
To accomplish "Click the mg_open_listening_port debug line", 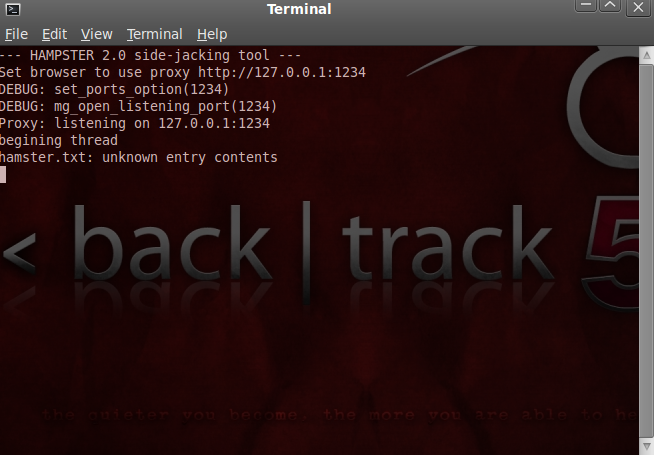I will pos(138,106).
